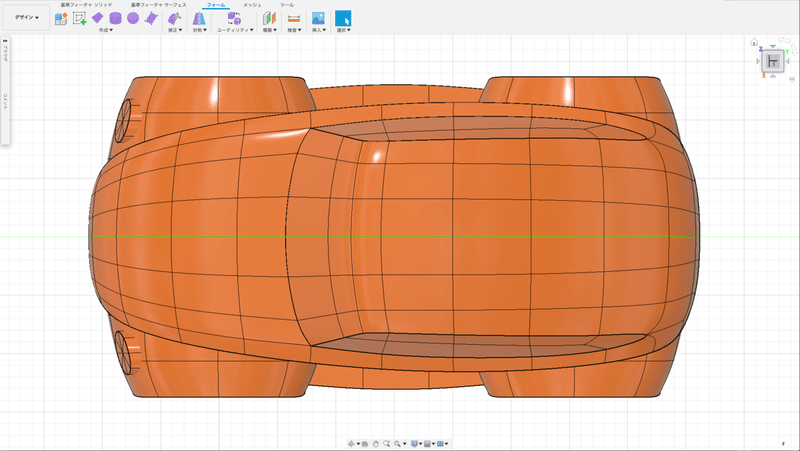The image size is (800, 451).
Task: Choose the Cylinder primitive tool
Action: (x=115, y=18)
